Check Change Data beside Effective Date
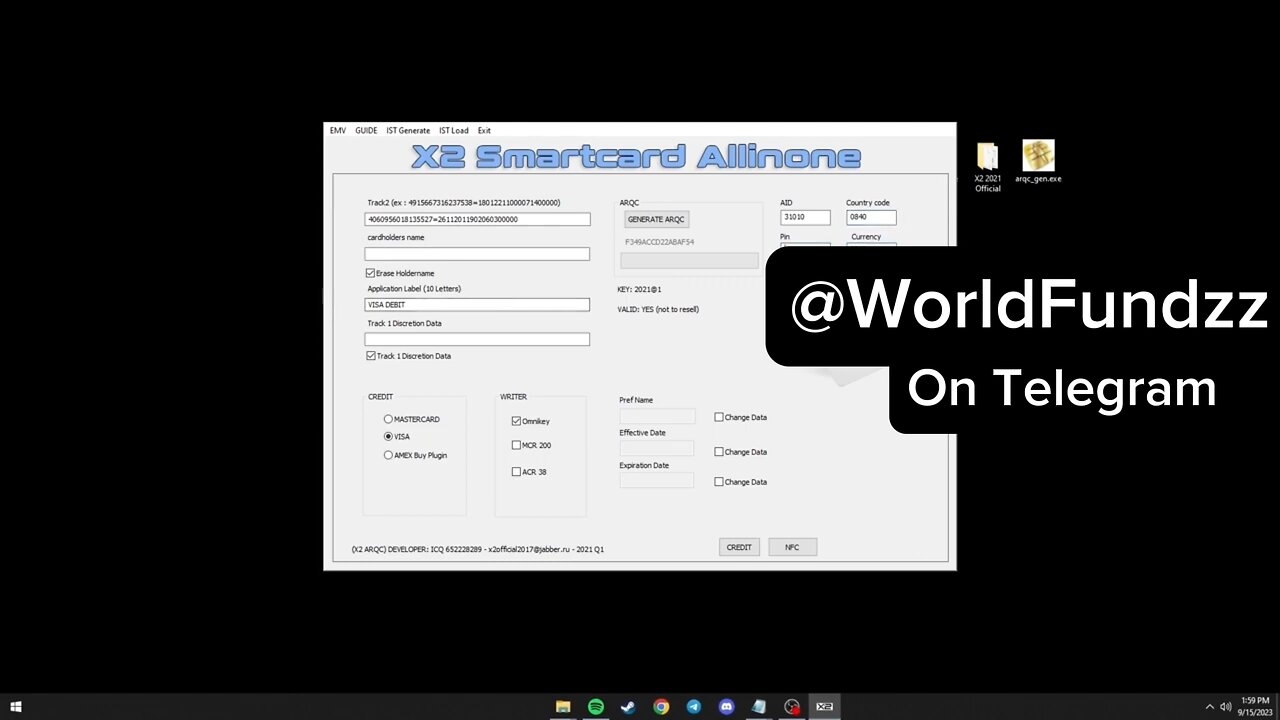 pyautogui.click(x=719, y=452)
